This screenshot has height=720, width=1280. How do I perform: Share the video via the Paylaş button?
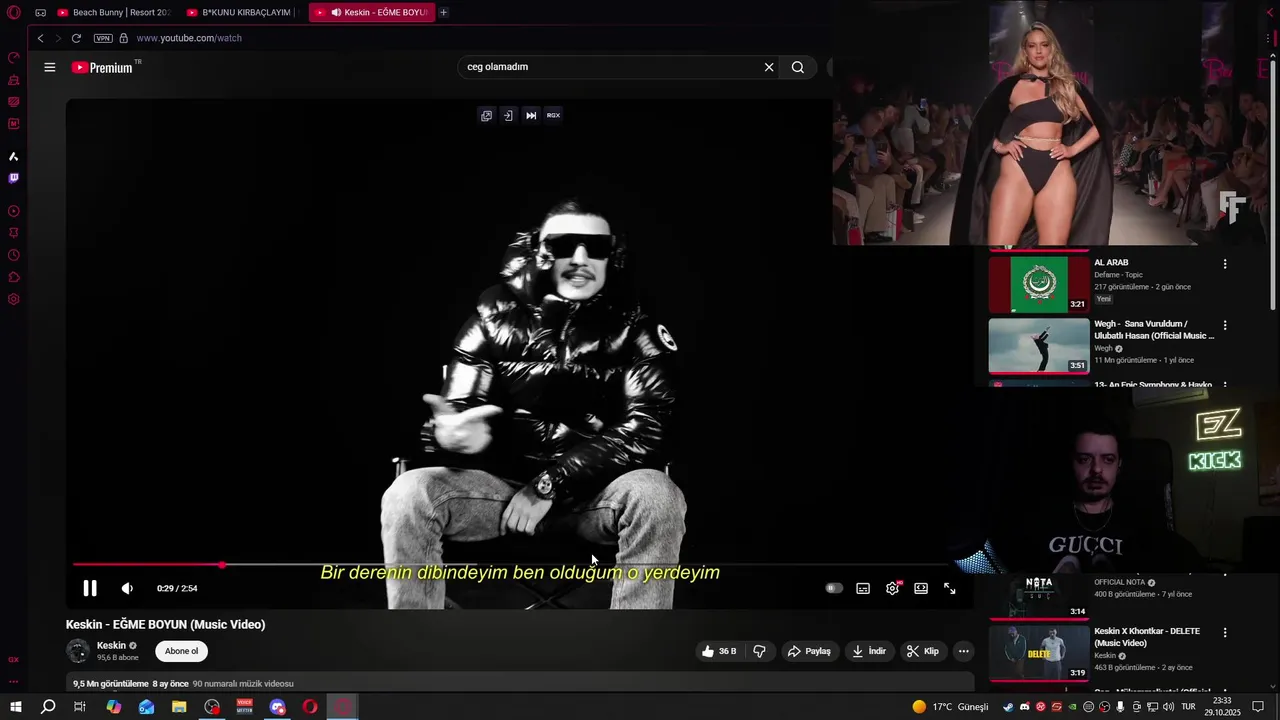tap(809, 651)
